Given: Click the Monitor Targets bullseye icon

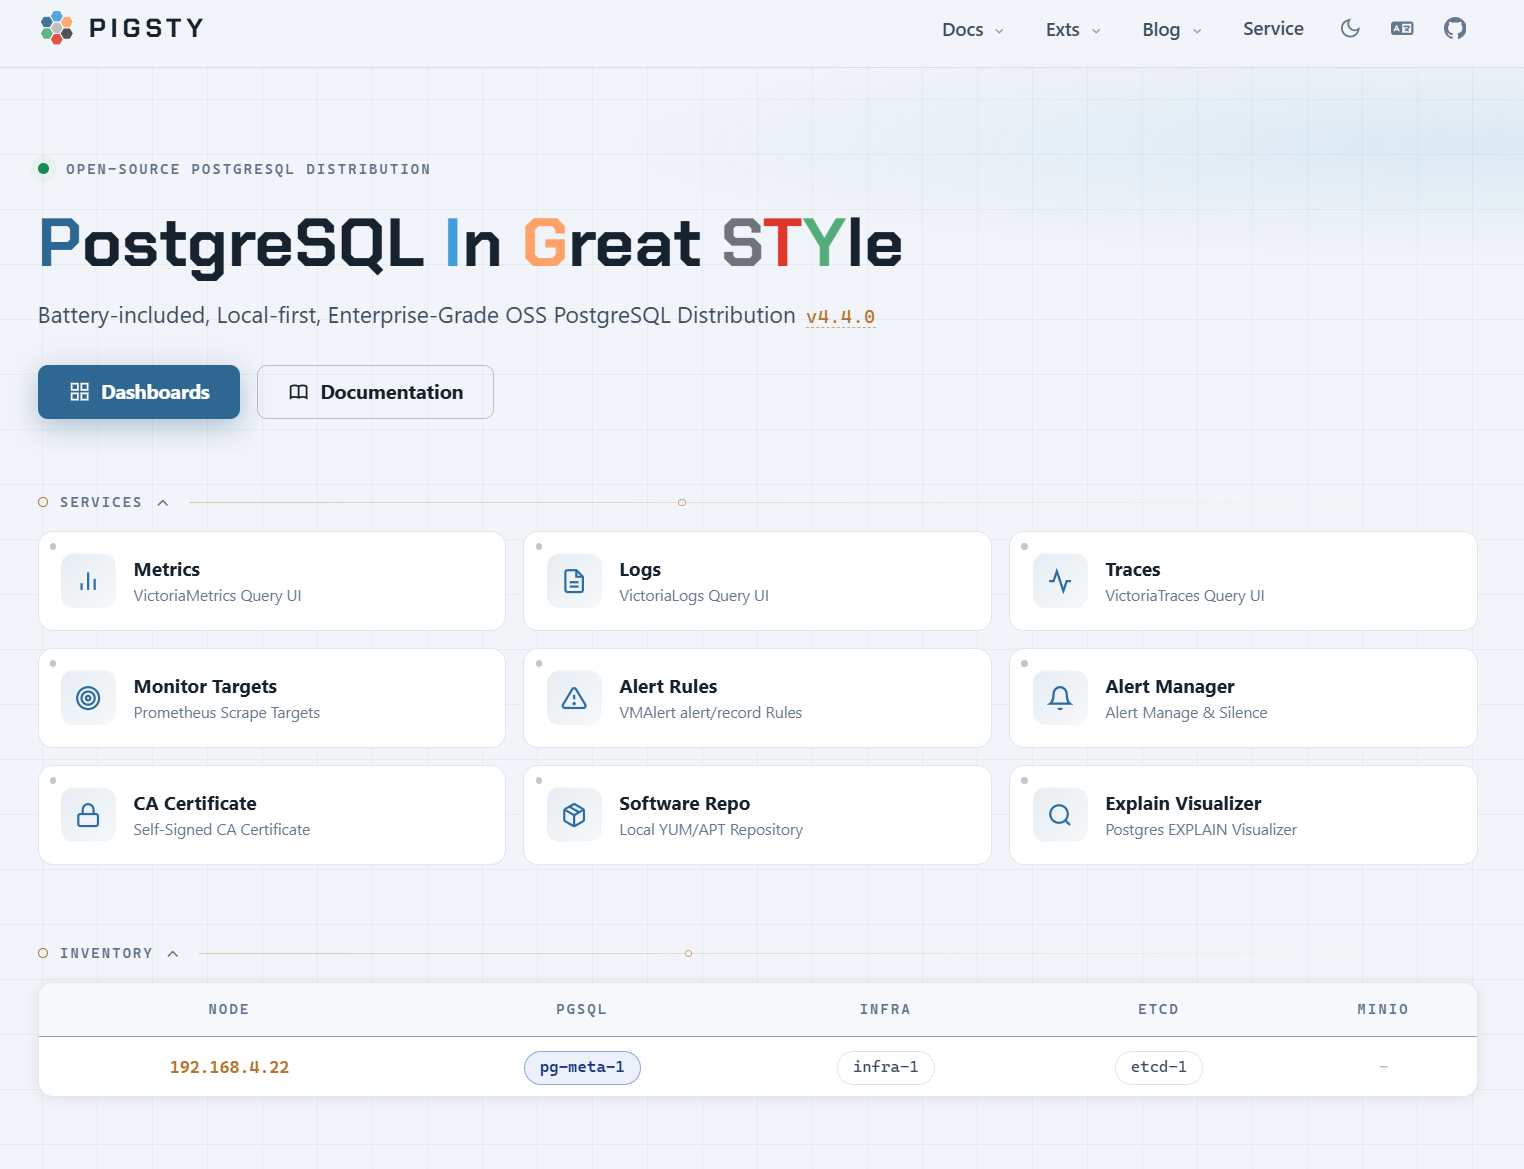Looking at the screenshot, I should (x=88, y=698).
